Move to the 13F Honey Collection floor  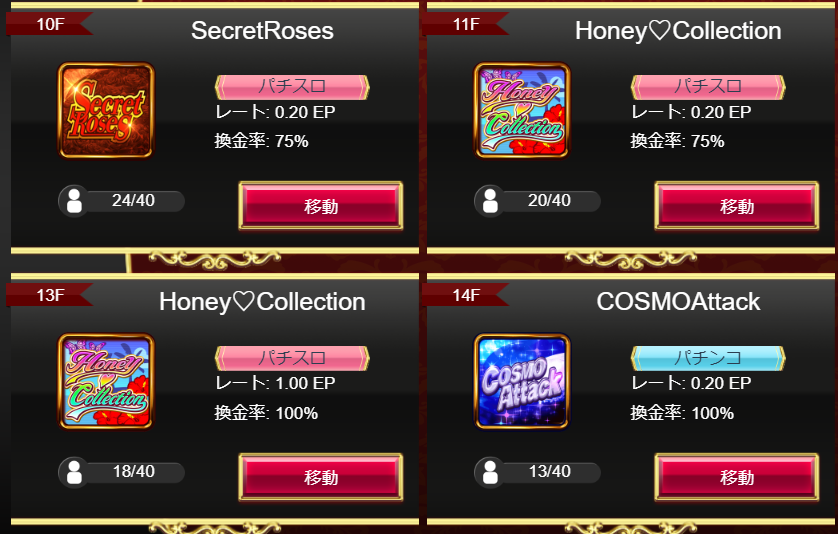tap(321, 477)
